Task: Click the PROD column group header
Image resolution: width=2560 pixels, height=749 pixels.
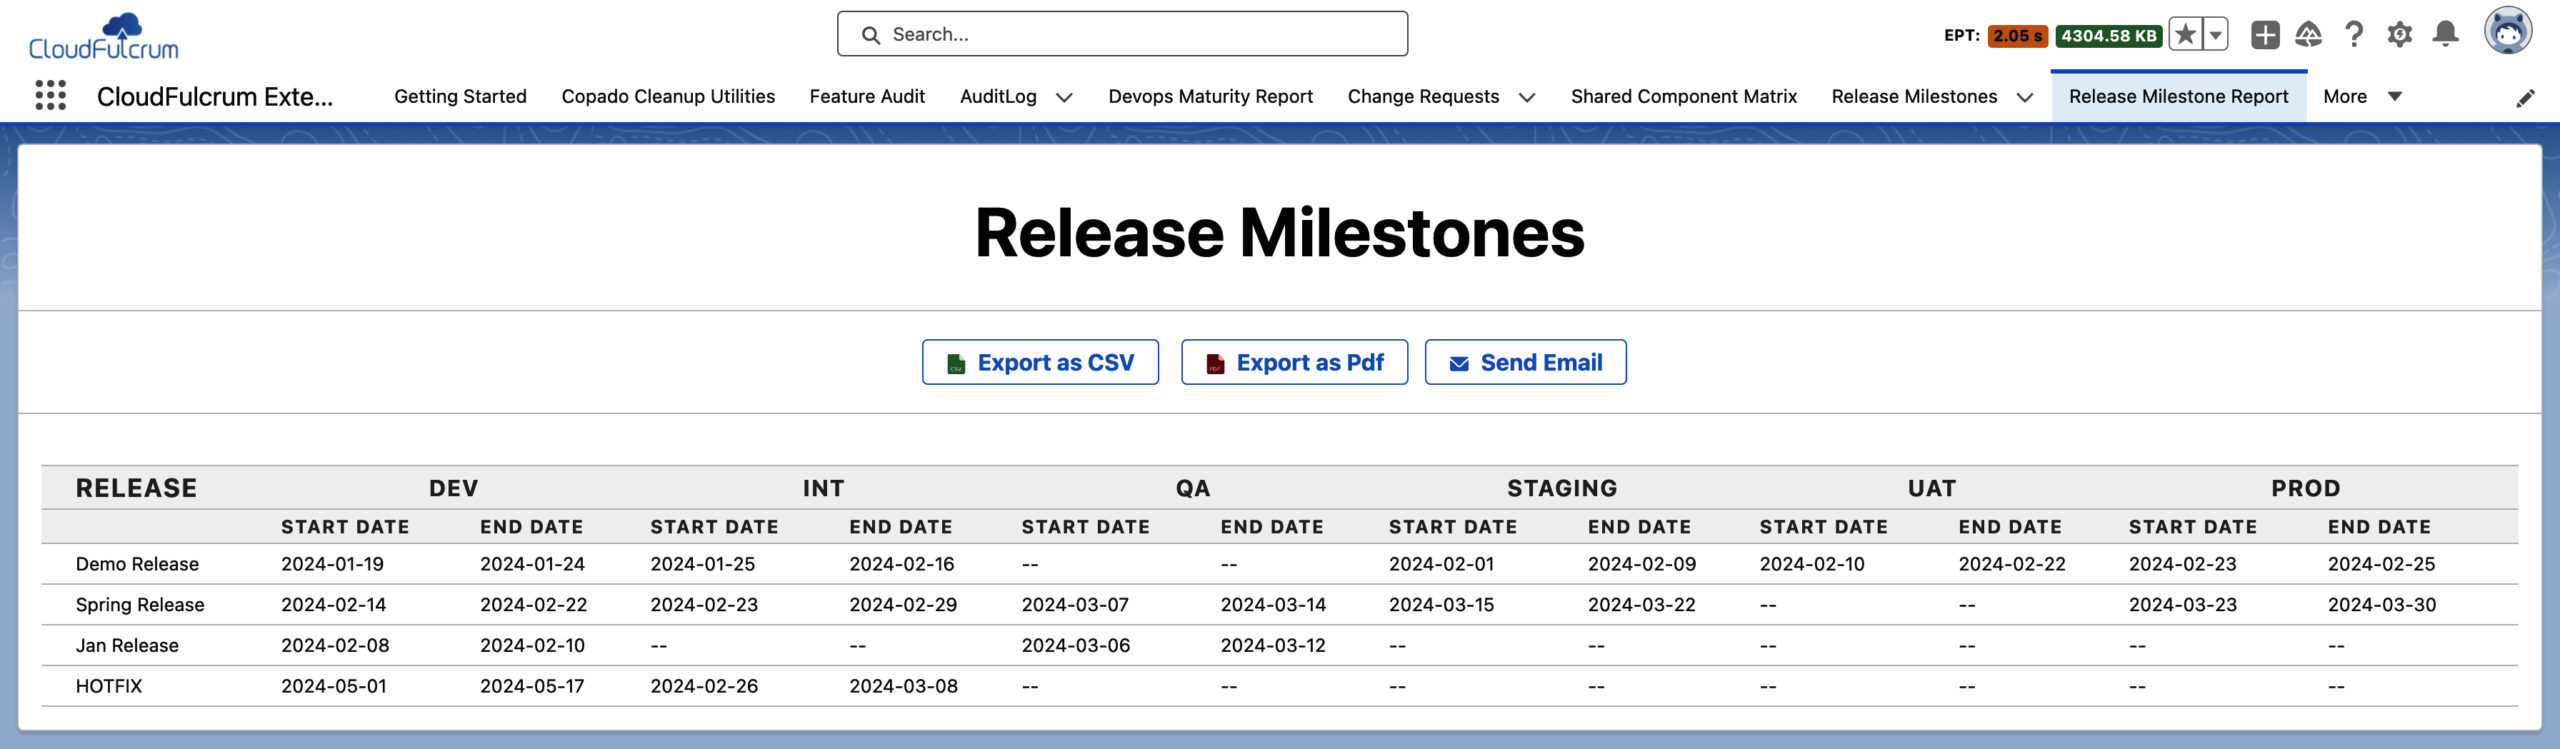Action: point(2305,488)
